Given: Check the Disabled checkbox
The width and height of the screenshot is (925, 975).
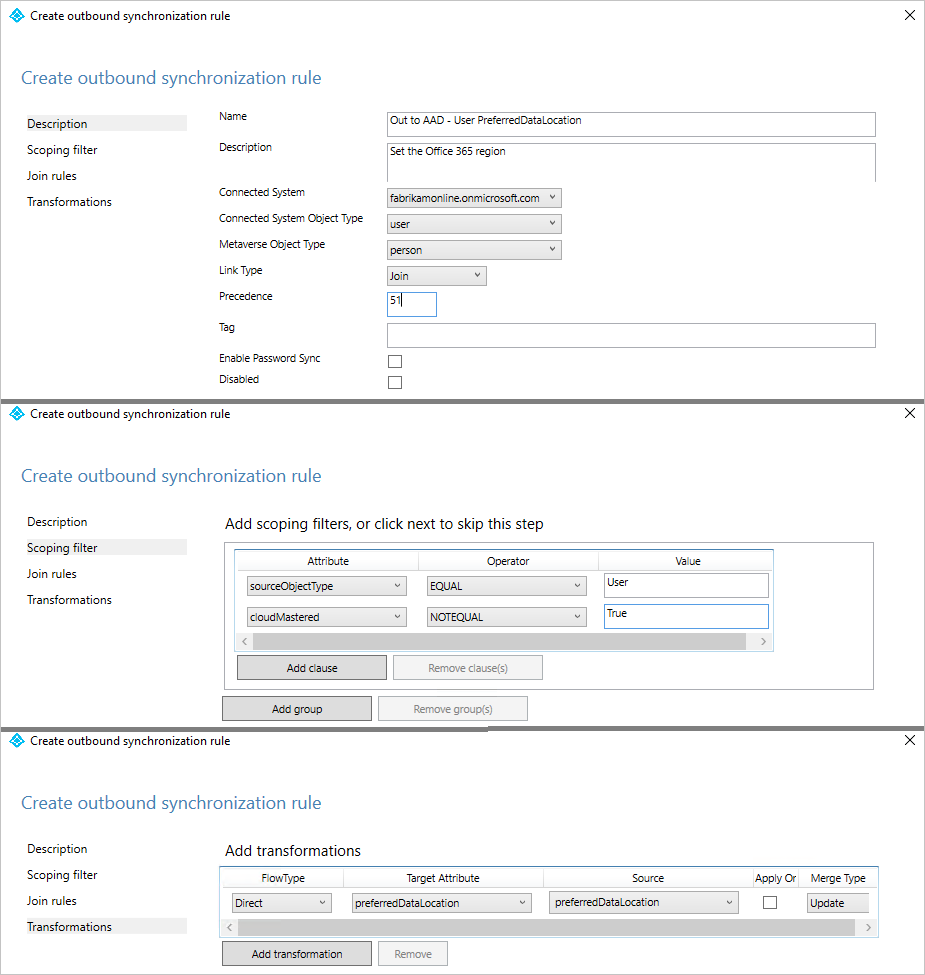Looking at the screenshot, I should (x=394, y=381).
